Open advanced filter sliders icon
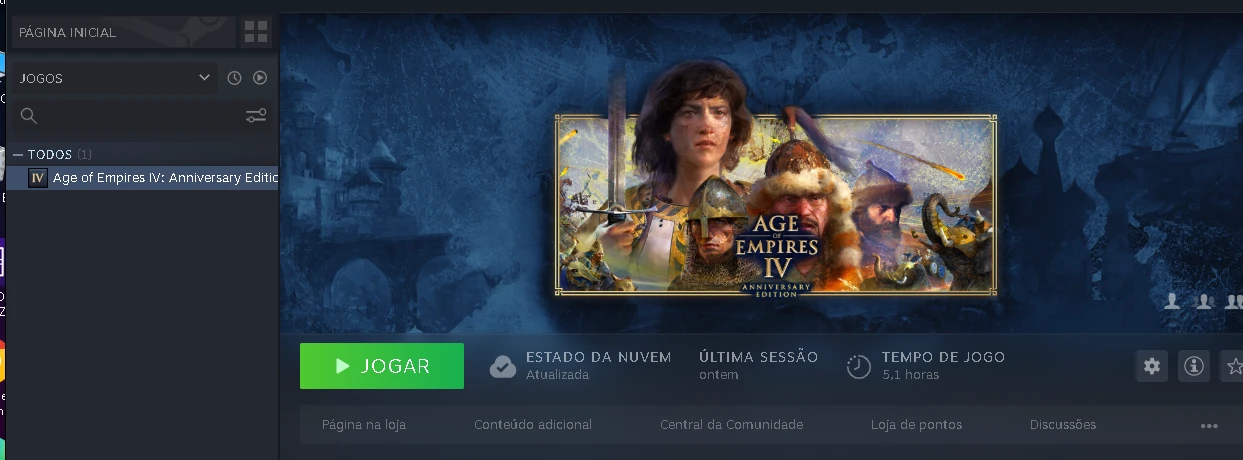This screenshot has width=1243, height=460. pos(256,116)
